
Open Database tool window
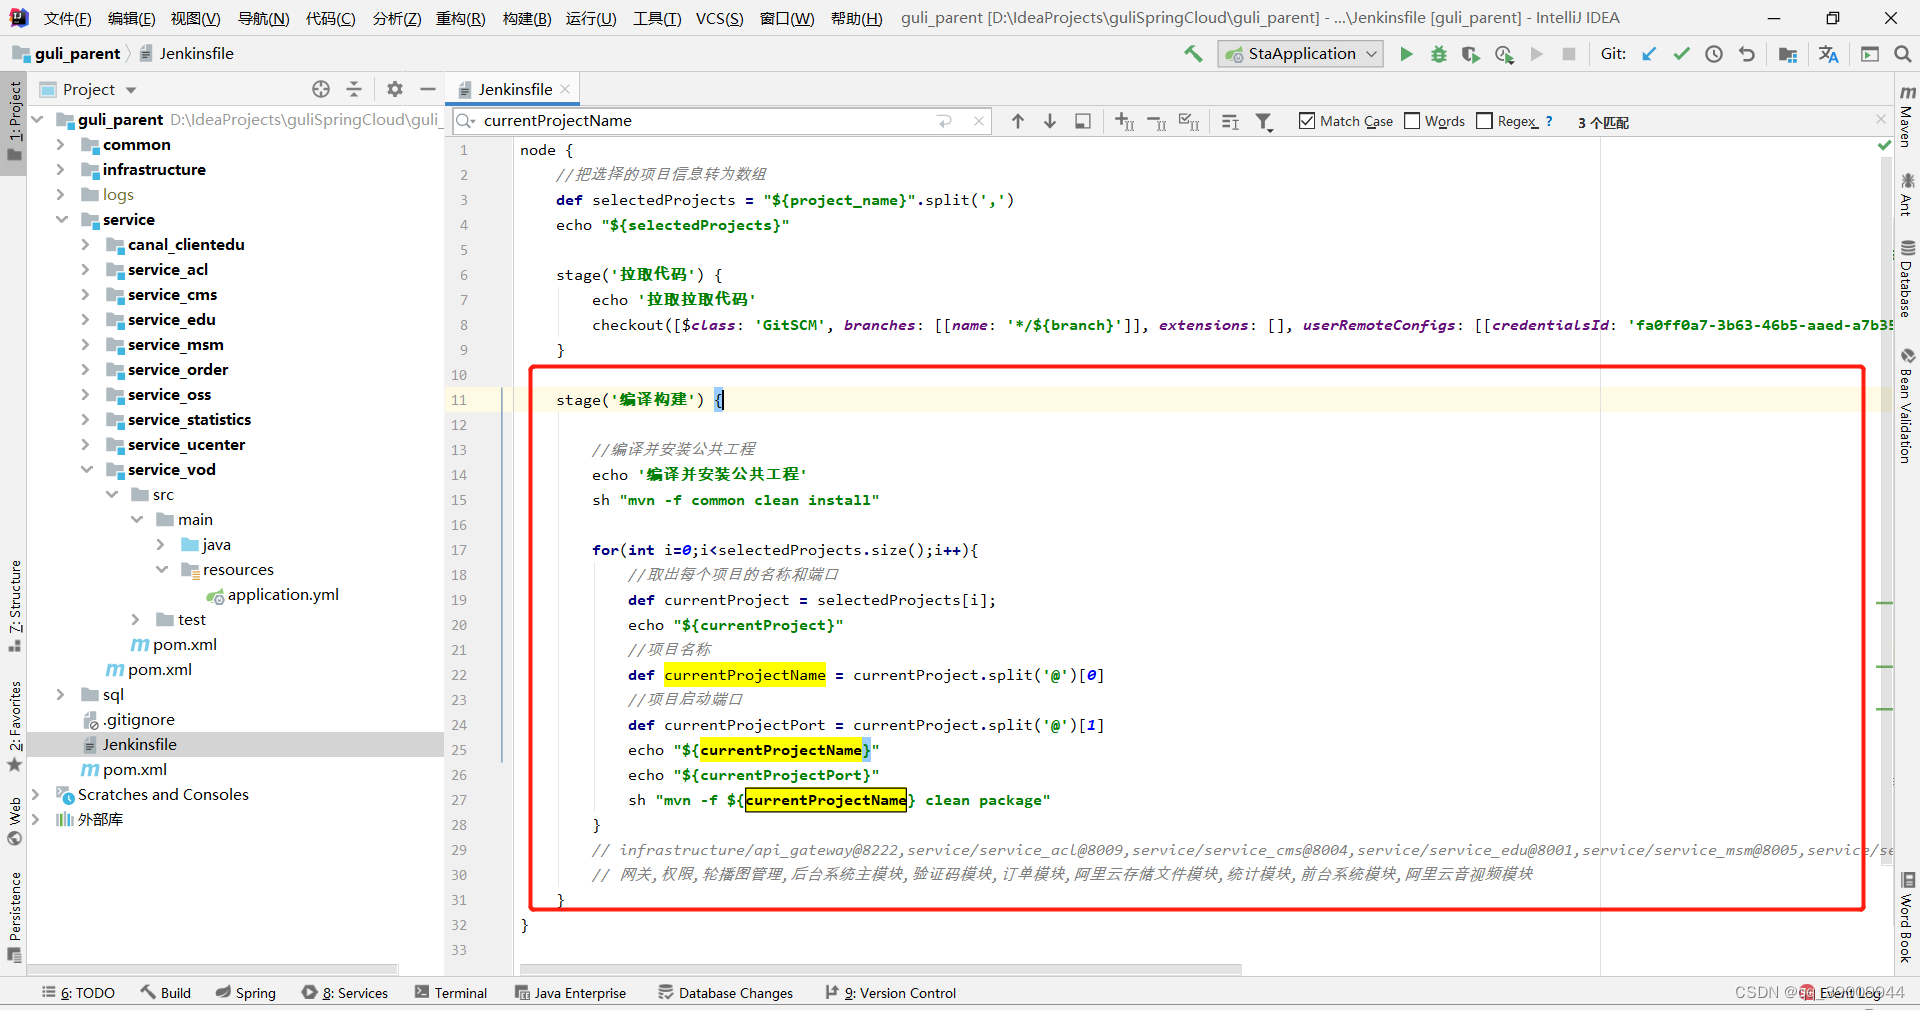click(1907, 279)
